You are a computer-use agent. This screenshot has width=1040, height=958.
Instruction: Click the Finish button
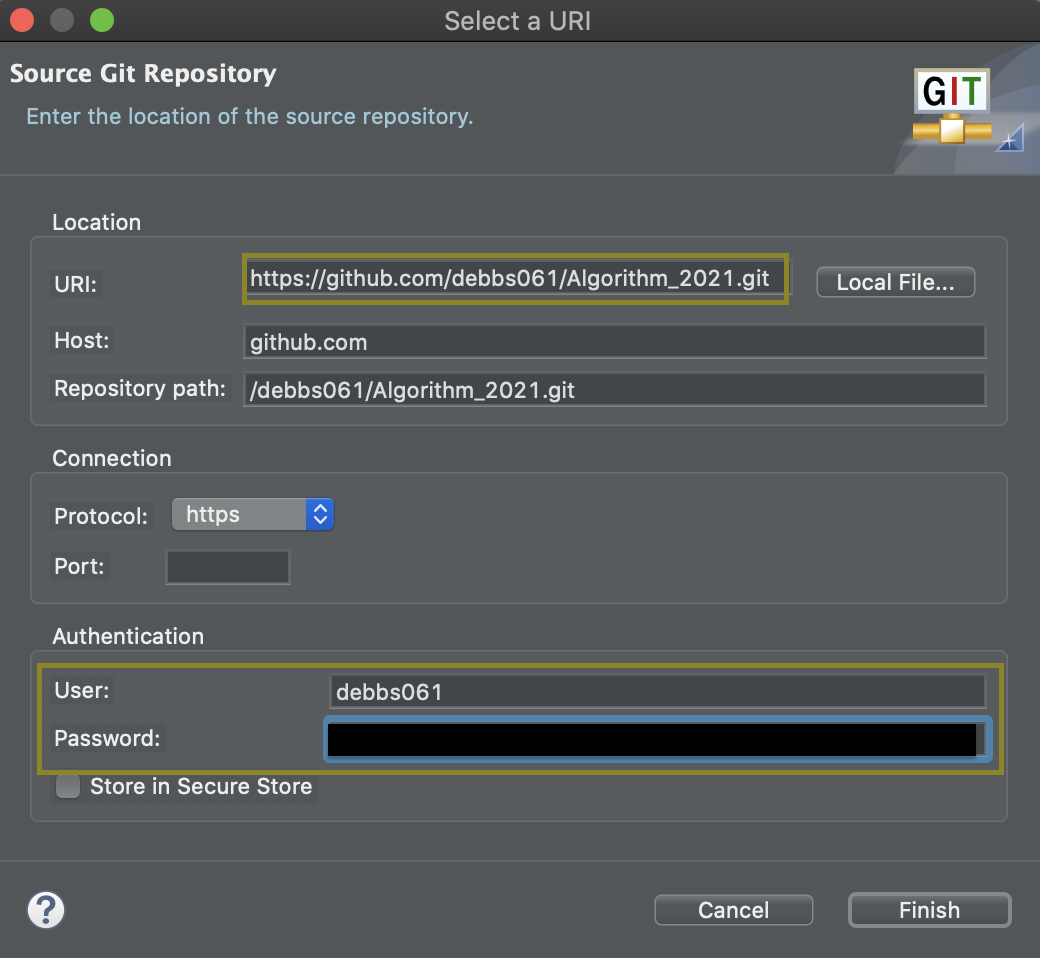(929, 910)
